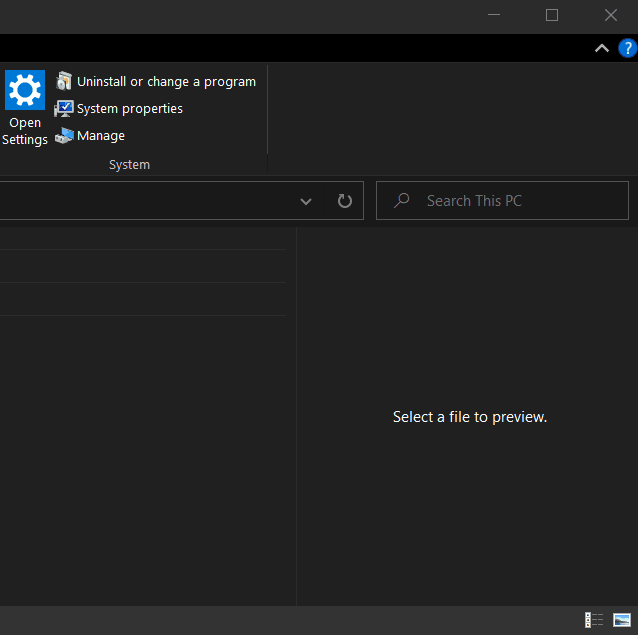638x635 pixels.
Task: Refresh the This PC view
Action: point(345,201)
